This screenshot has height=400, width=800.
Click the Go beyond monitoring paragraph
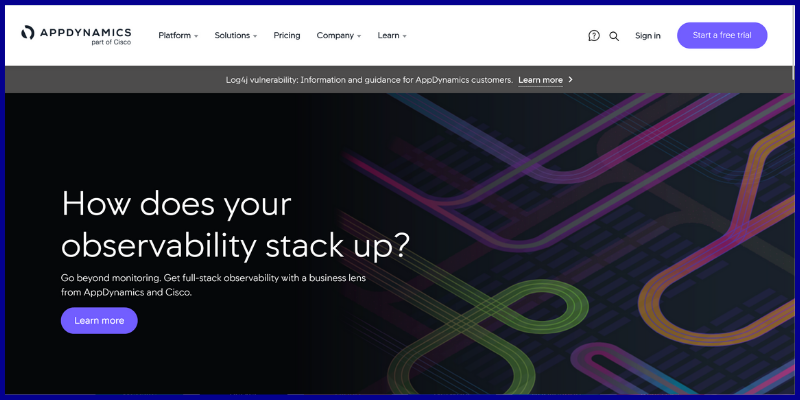pyautogui.click(x=213, y=286)
